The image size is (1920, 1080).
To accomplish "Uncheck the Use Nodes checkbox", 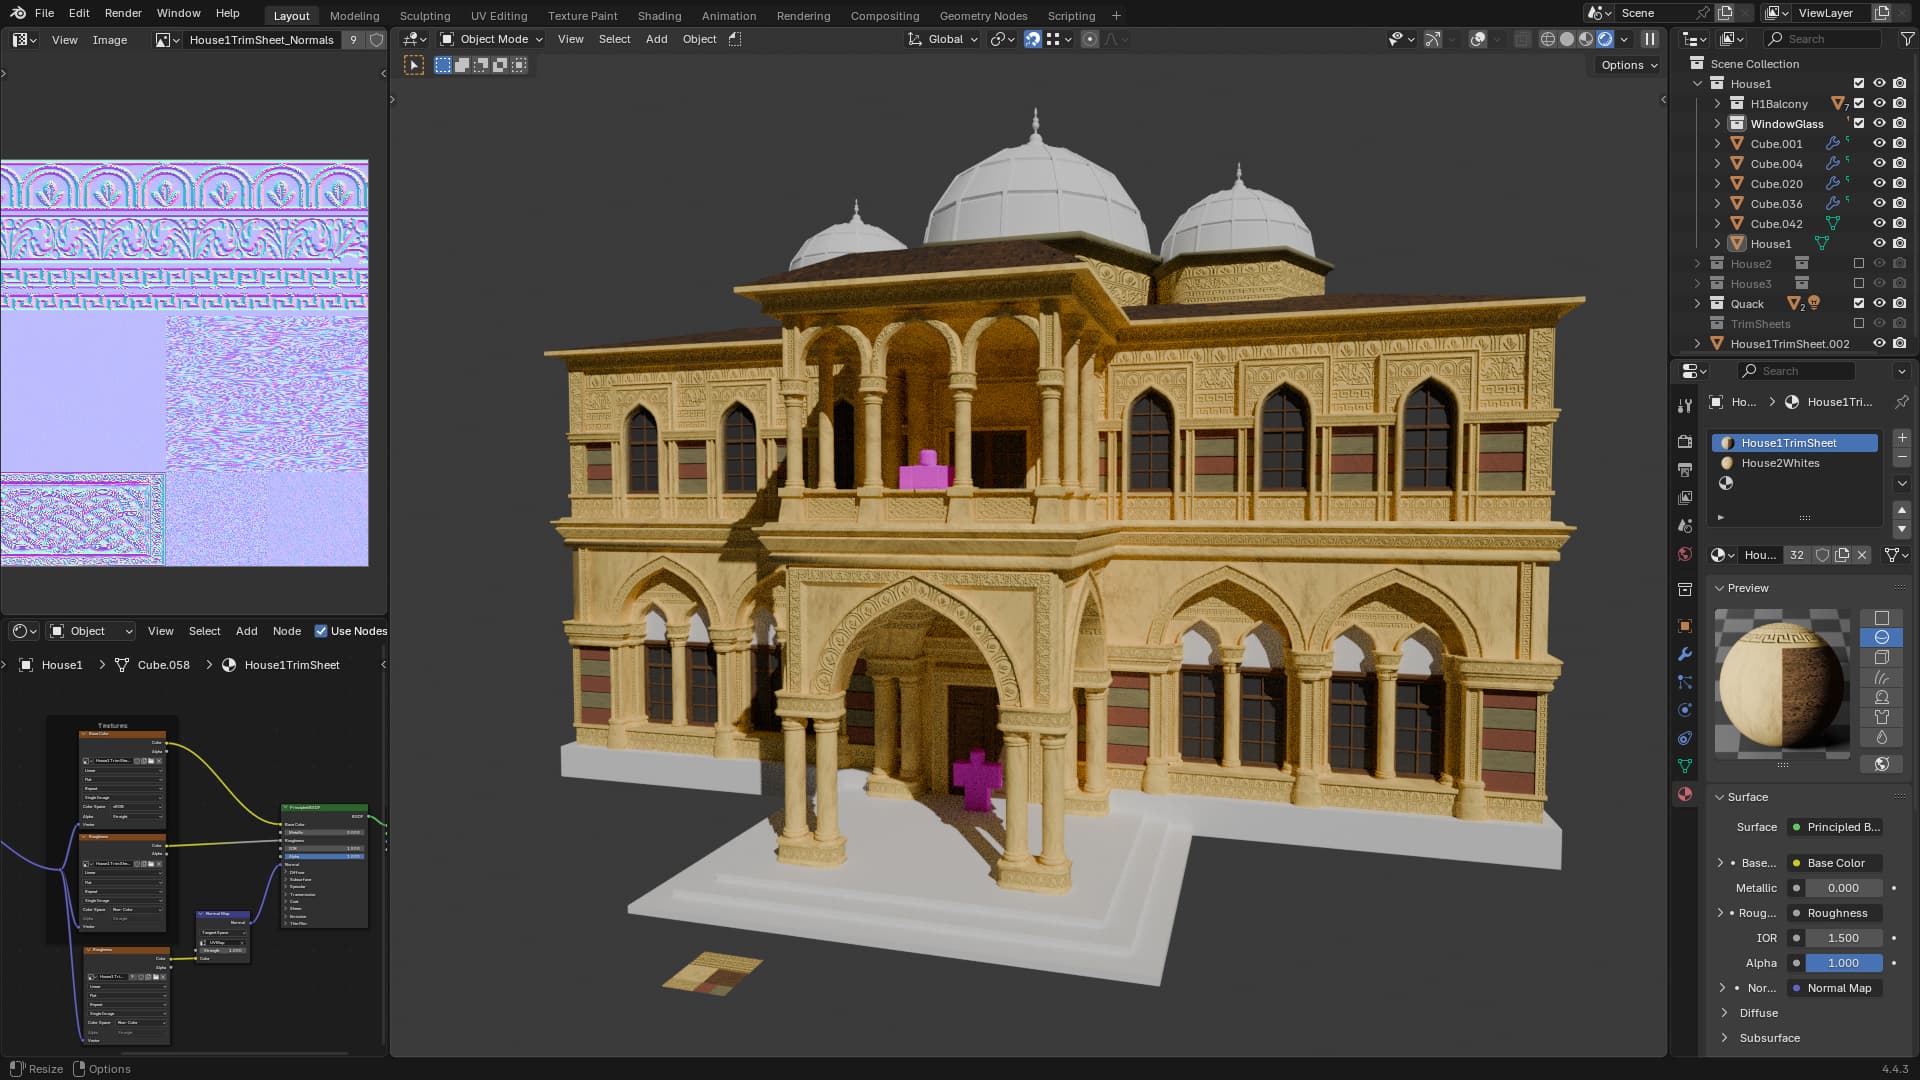I will [x=321, y=631].
